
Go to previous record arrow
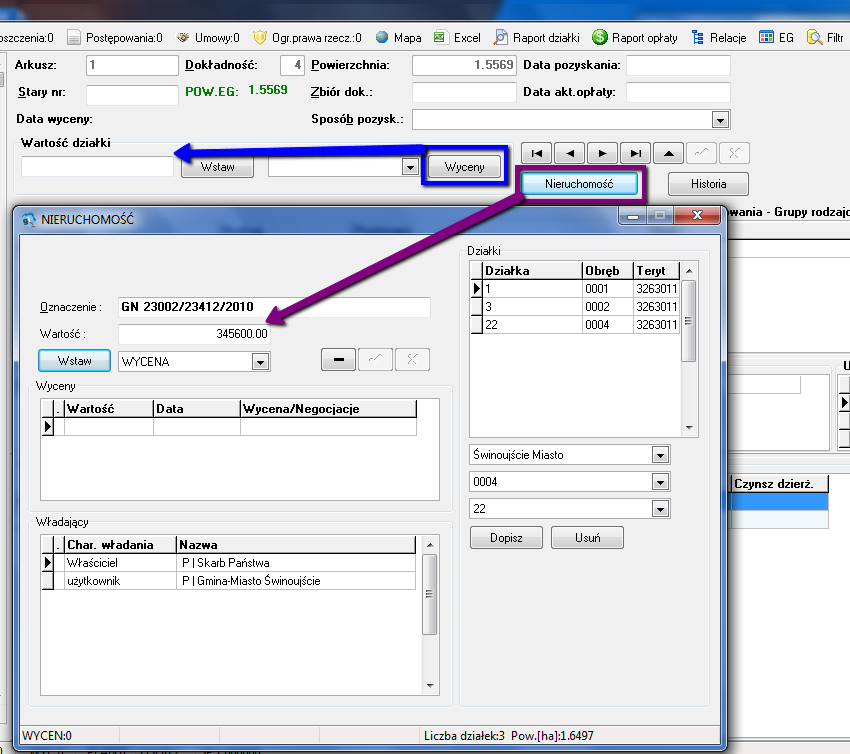click(x=569, y=153)
